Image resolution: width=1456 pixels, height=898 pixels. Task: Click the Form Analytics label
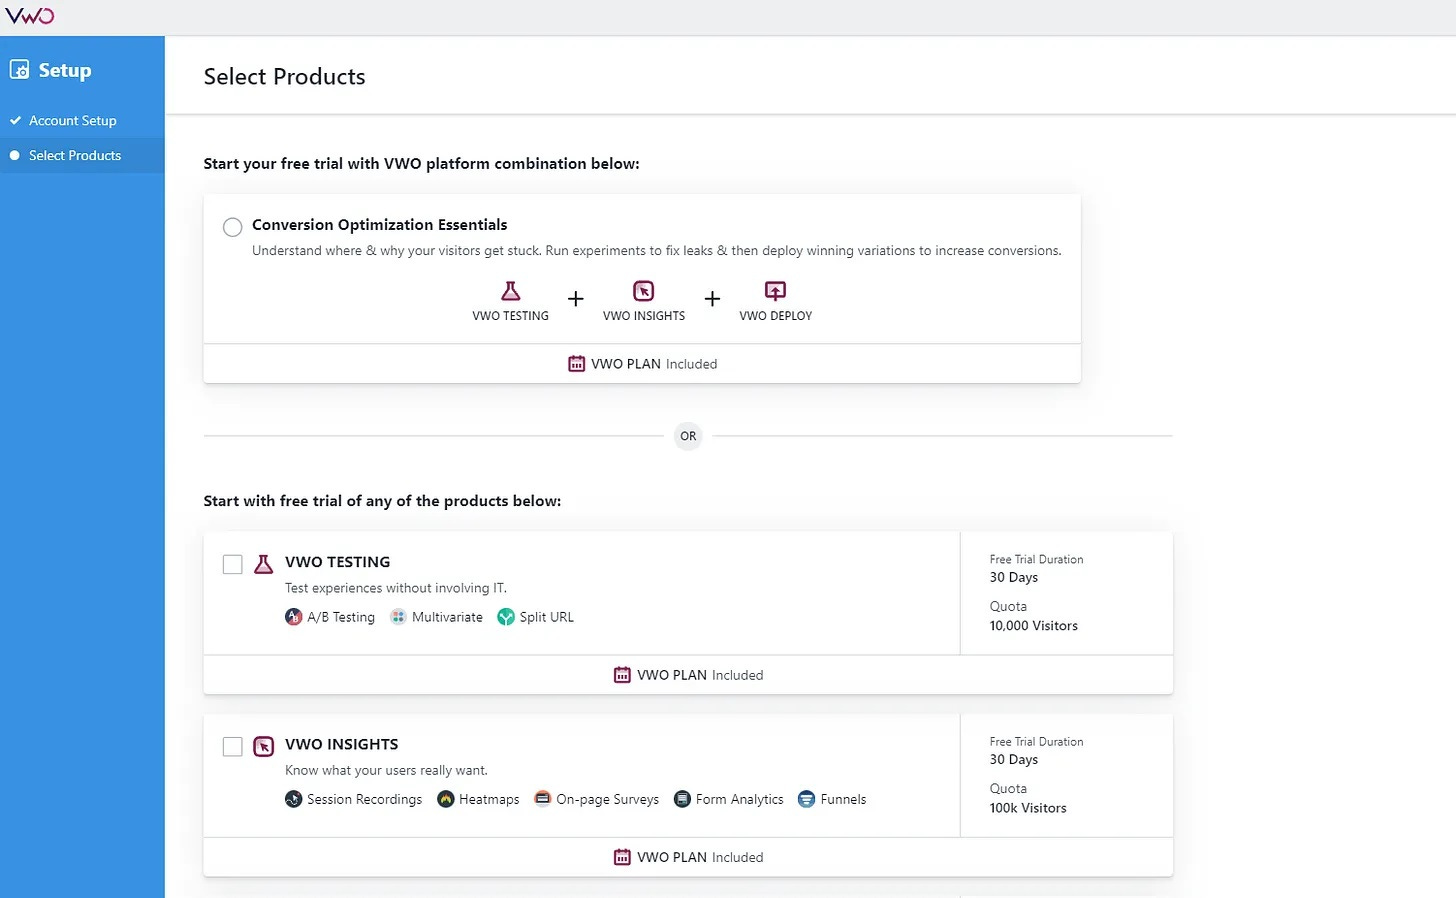tap(740, 799)
